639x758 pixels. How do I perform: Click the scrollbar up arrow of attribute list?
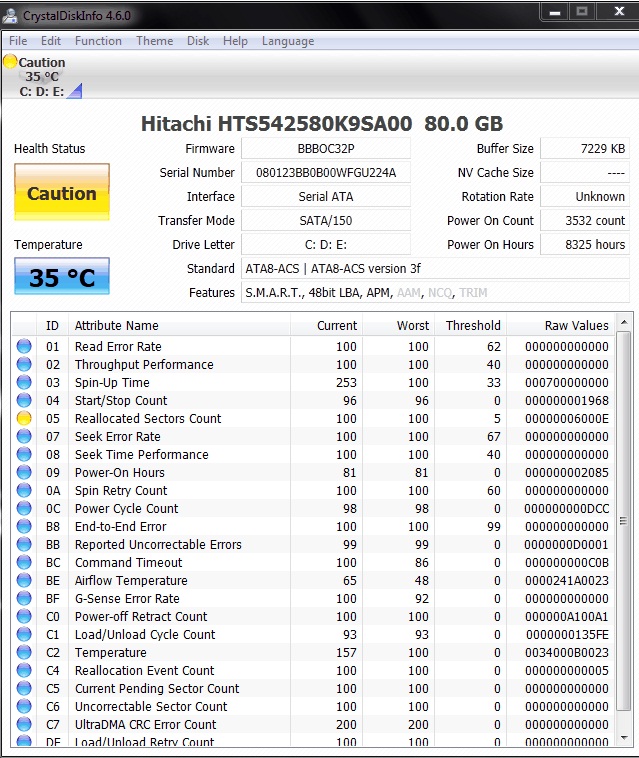(624, 322)
